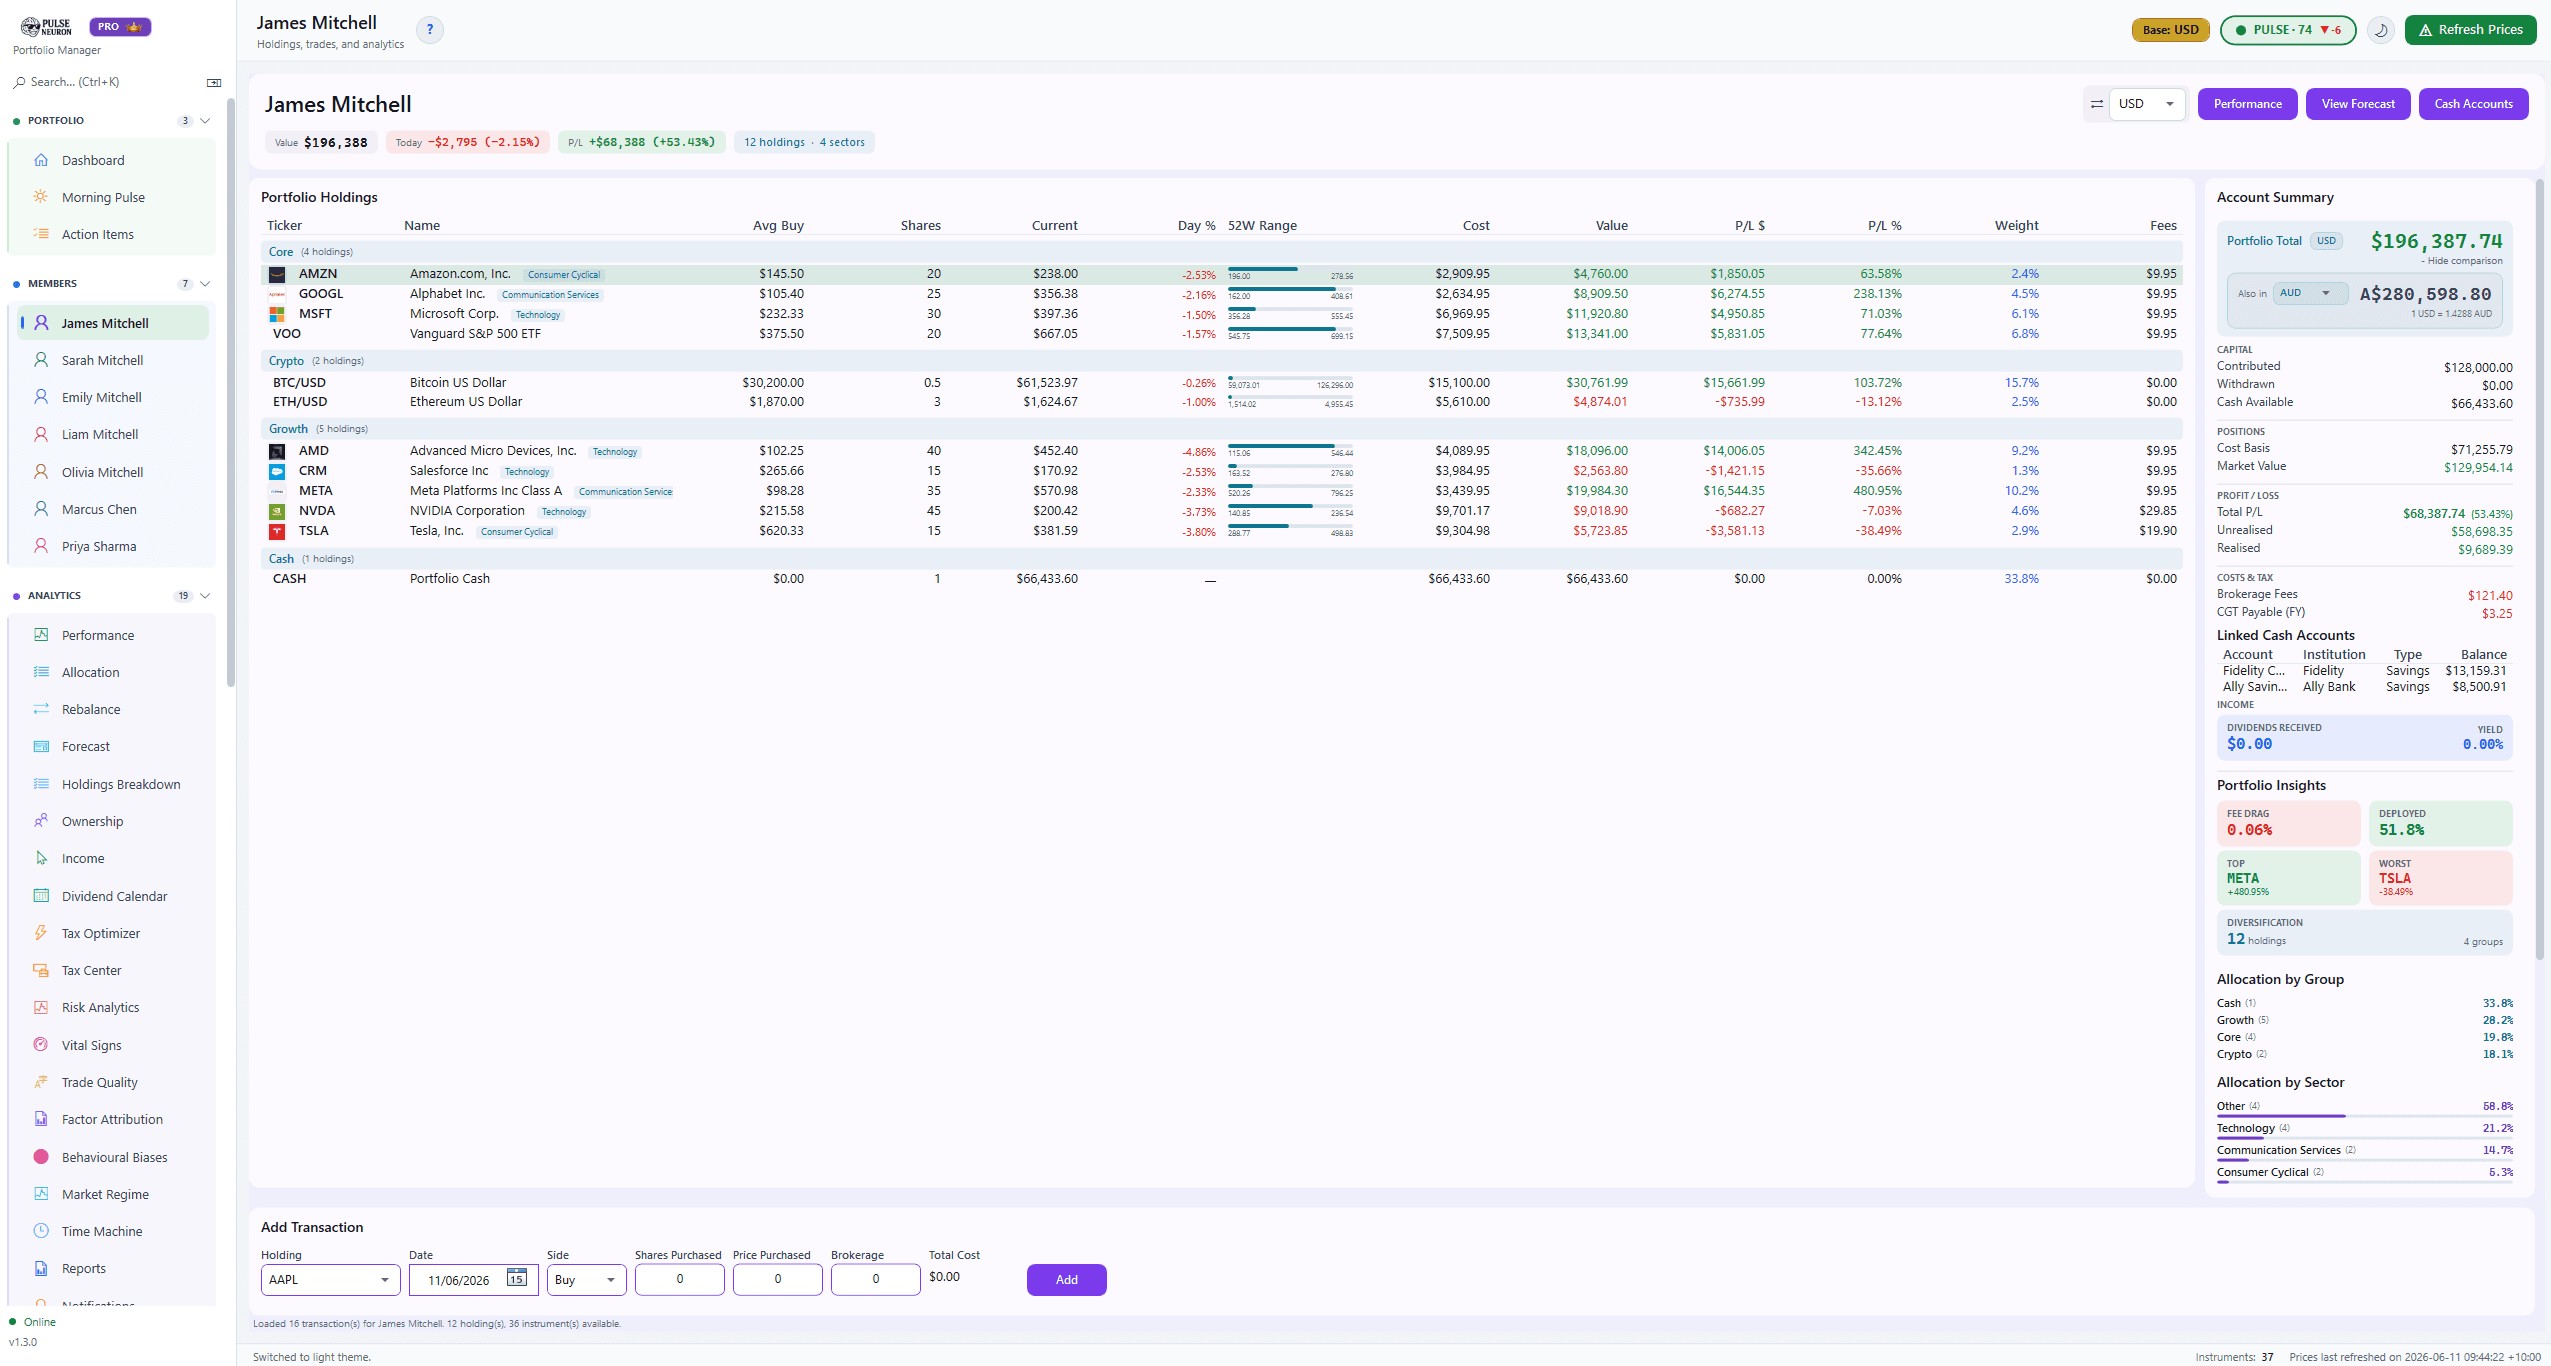Click the Time Machine clock icon

[41, 1231]
